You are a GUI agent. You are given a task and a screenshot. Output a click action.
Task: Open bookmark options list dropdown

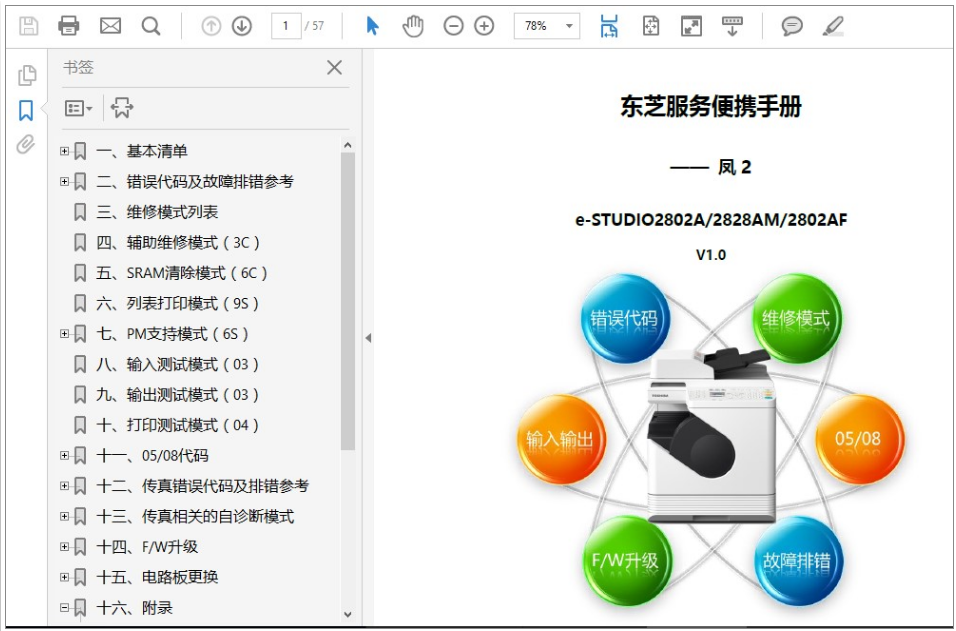pos(78,109)
